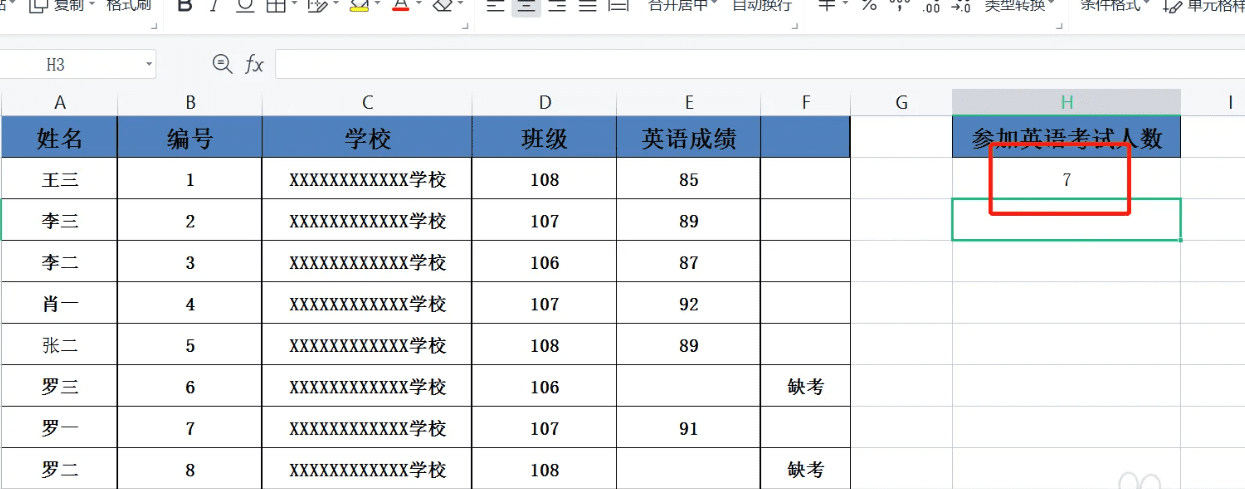Select the 学校 header cell
The height and width of the screenshot is (489, 1245).
tap(367, 137)
